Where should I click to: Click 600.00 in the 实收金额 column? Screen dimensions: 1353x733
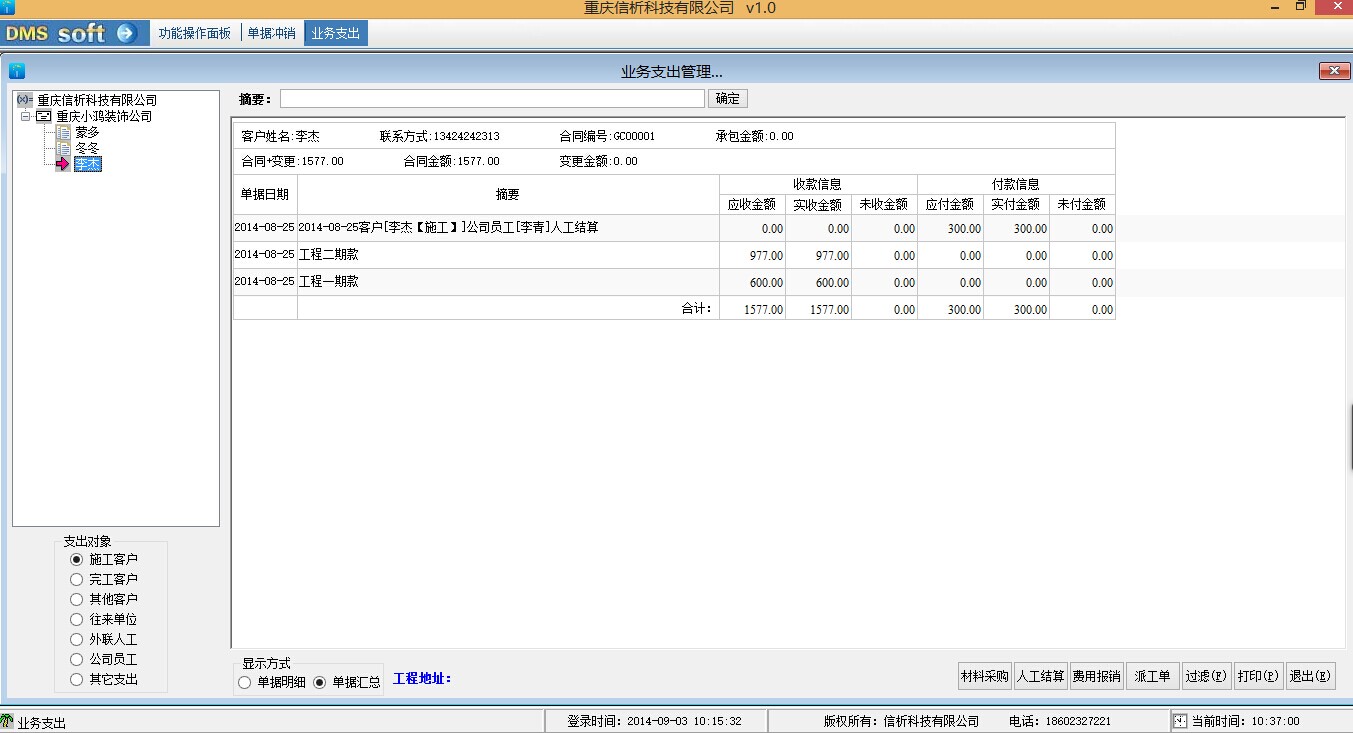(832, 283)
